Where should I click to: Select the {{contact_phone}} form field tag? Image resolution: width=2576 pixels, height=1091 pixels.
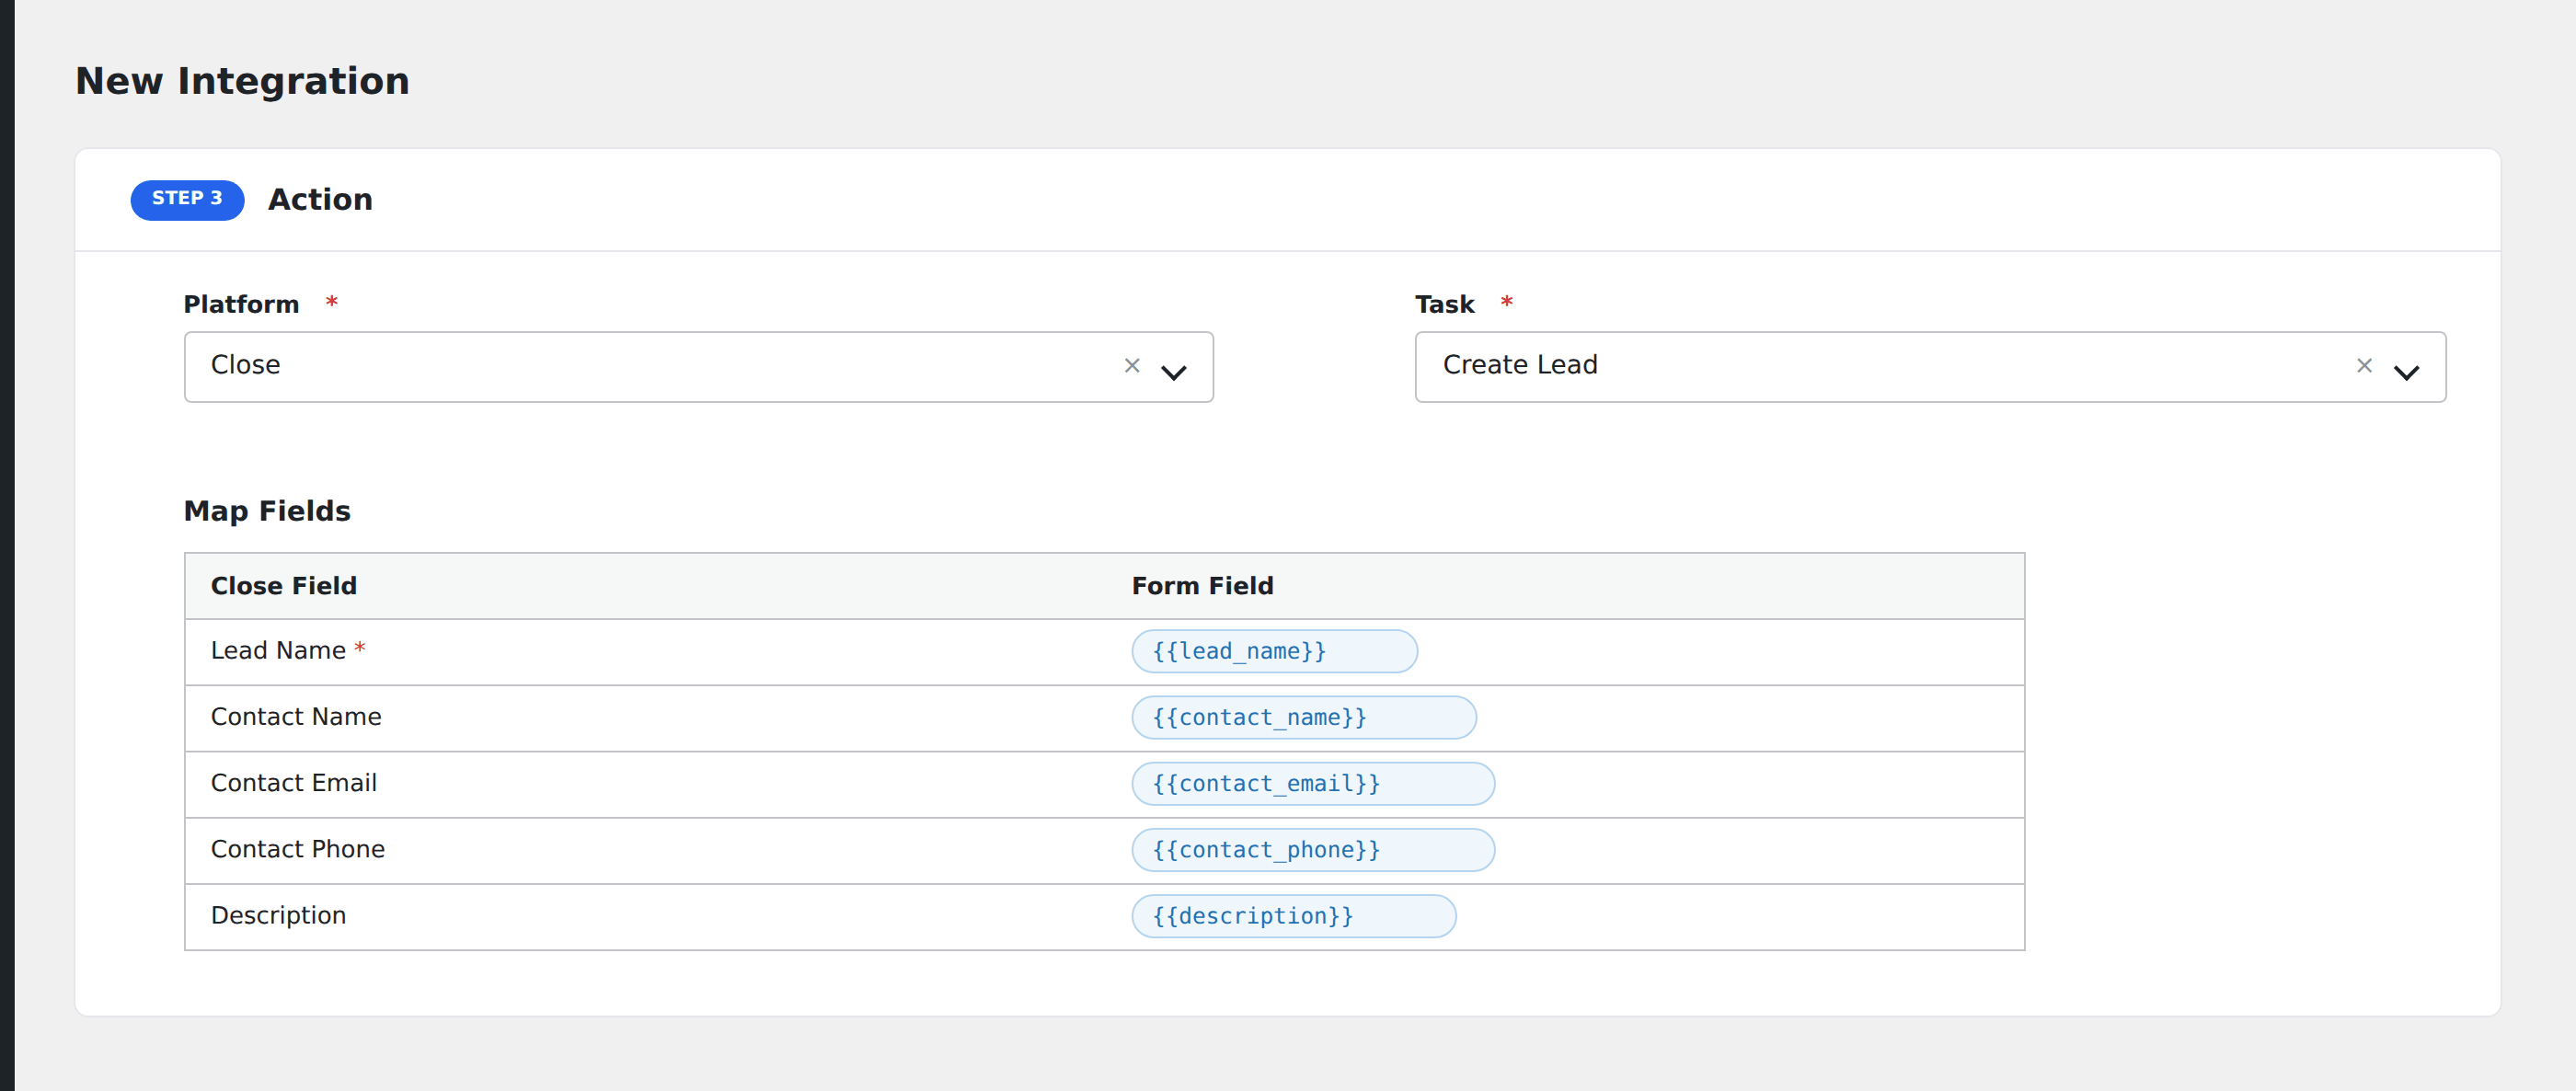pyautogui.click(x=1313, y=849)
